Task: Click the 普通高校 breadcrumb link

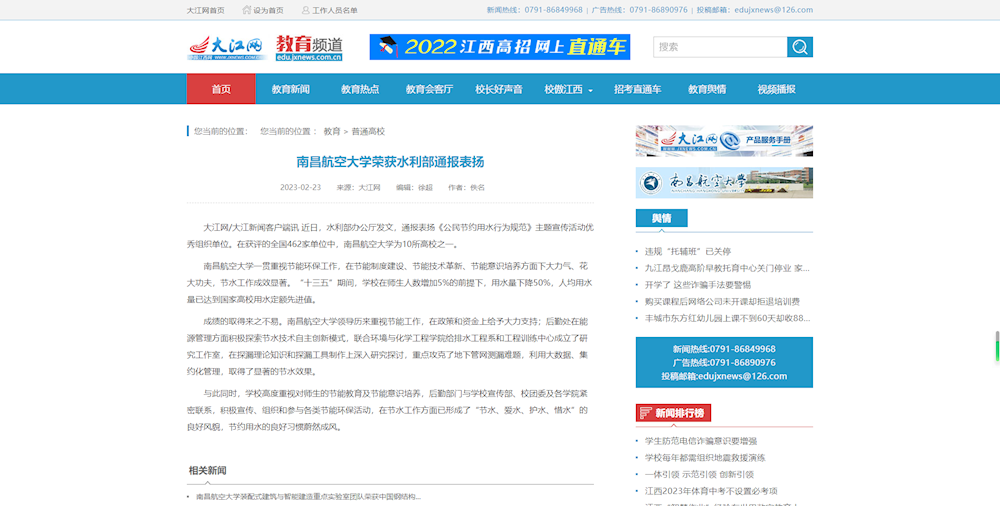Action: pos(368,131)
